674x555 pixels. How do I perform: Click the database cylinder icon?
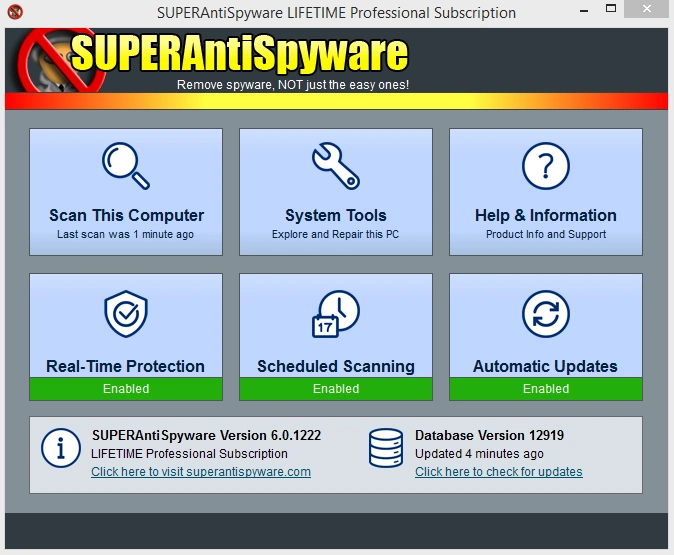(386, 448)
